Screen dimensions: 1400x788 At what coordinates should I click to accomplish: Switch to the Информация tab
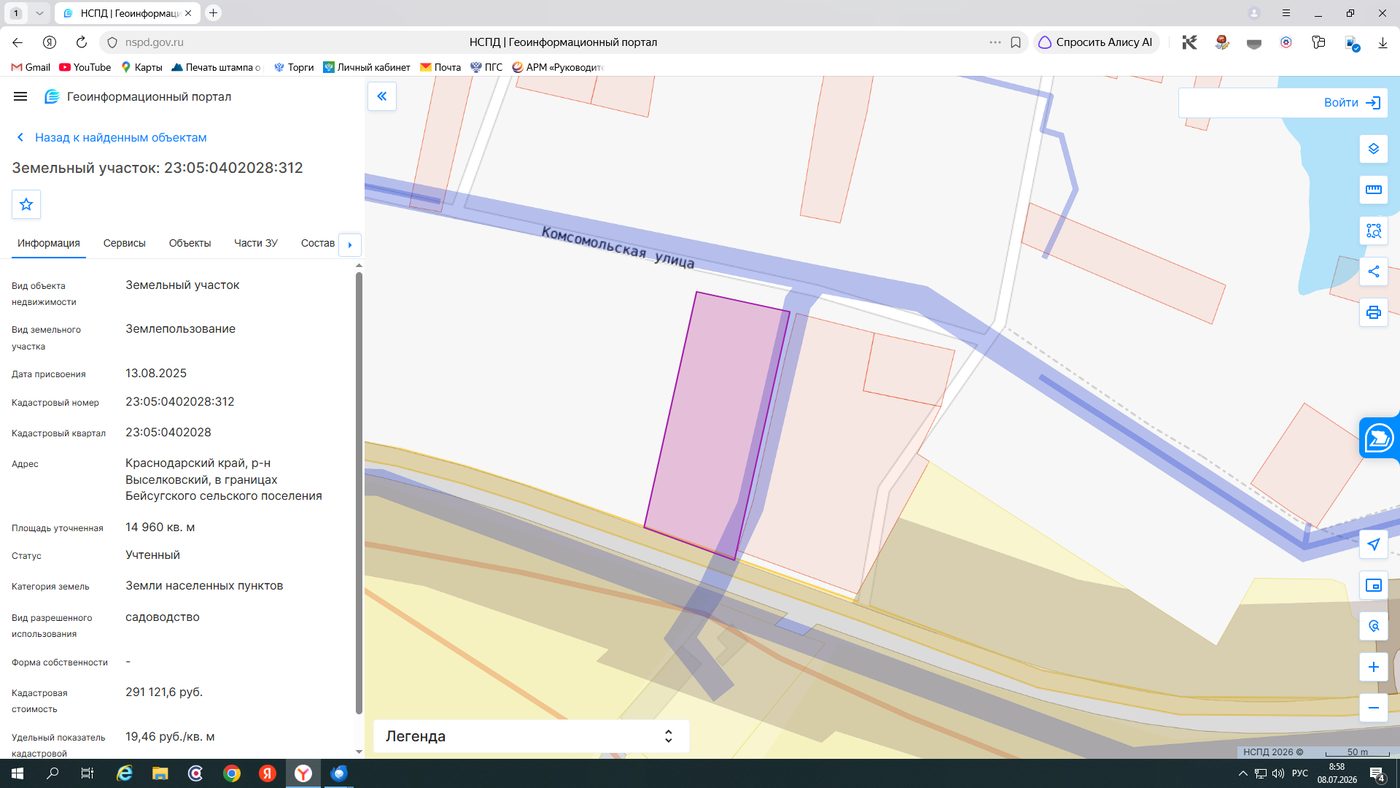pos(48,243)
